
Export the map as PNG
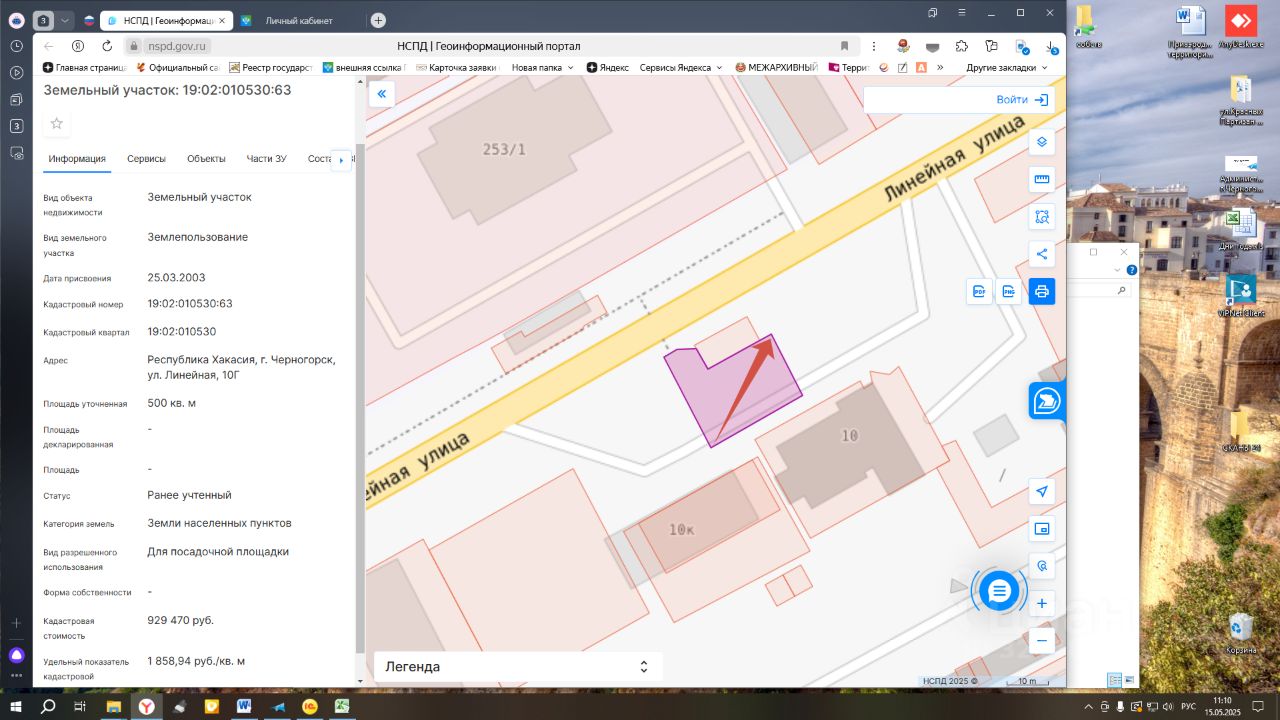pos(1010,291)
